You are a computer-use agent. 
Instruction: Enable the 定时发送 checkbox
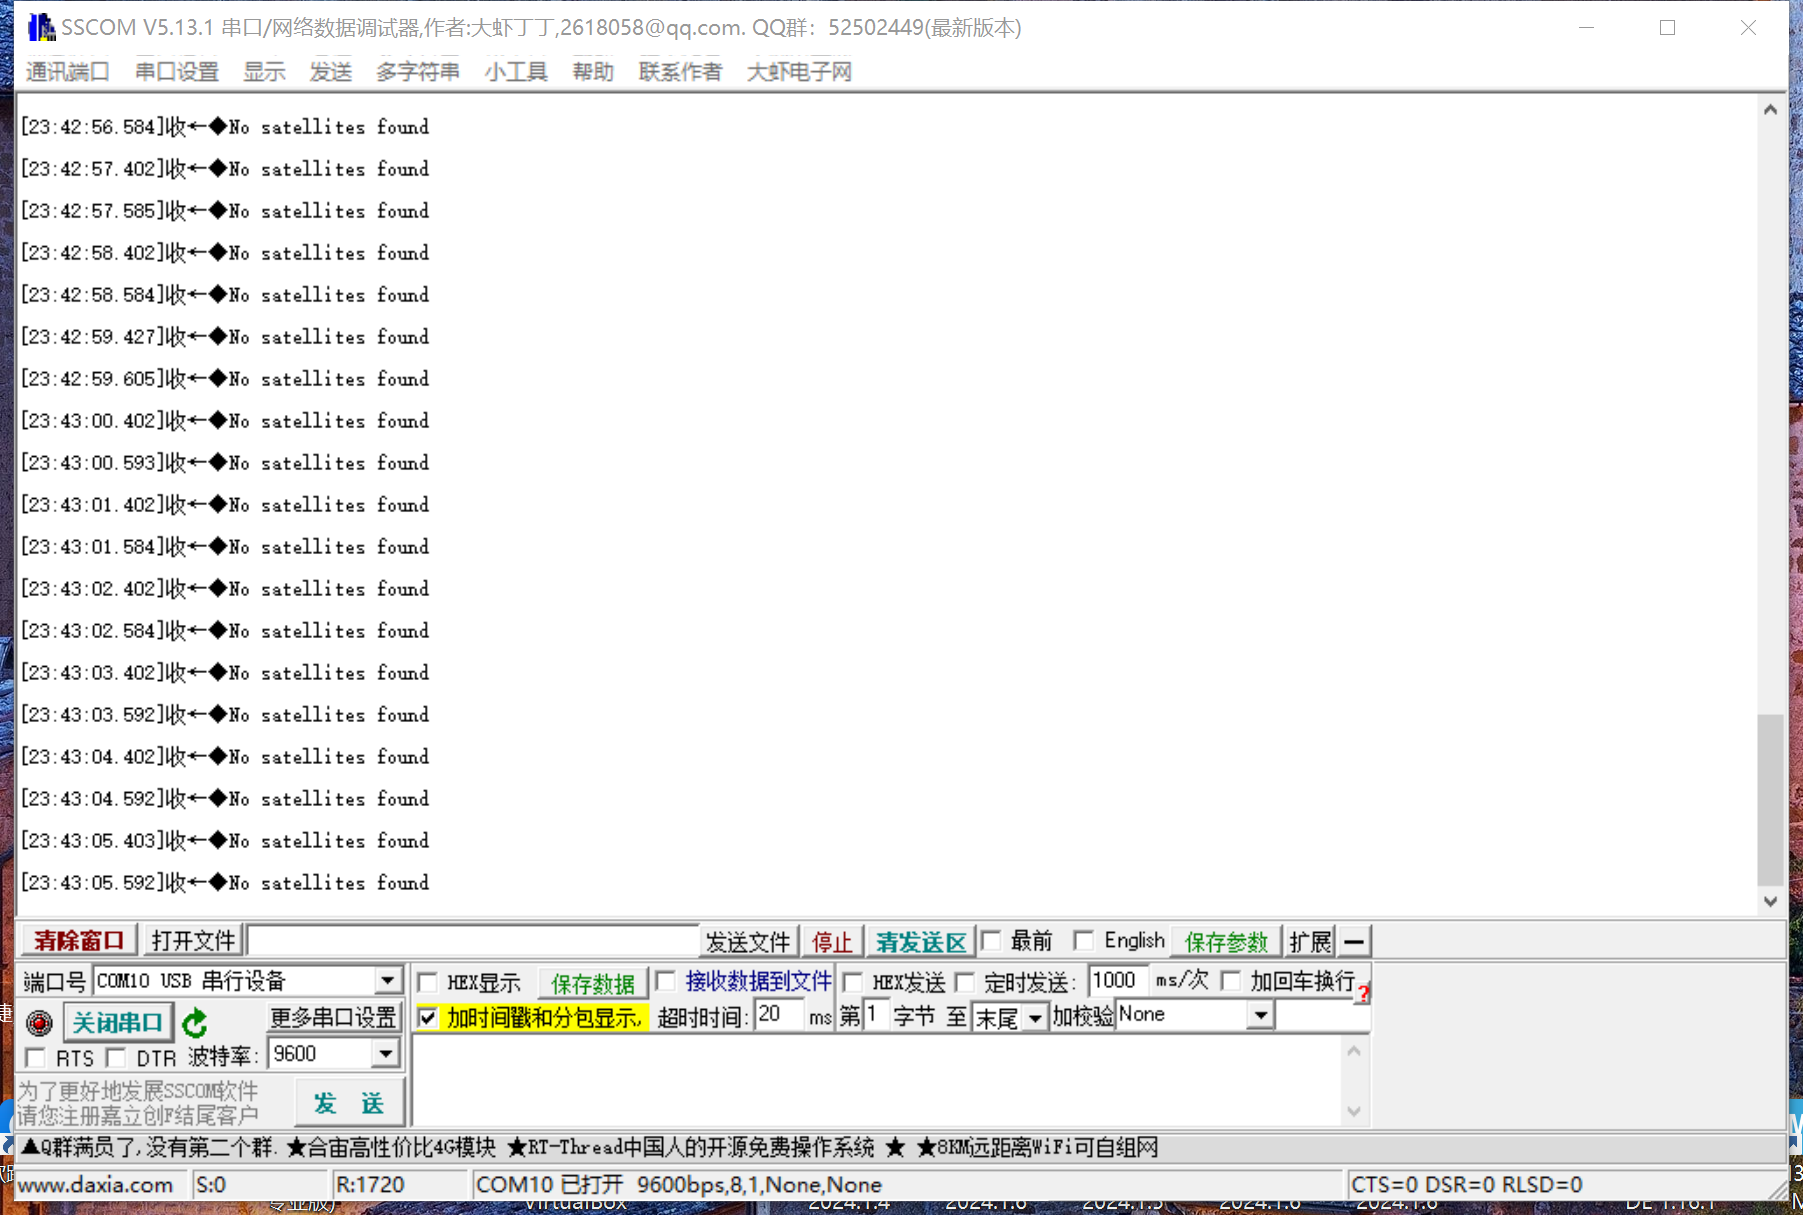pos(965,982)
